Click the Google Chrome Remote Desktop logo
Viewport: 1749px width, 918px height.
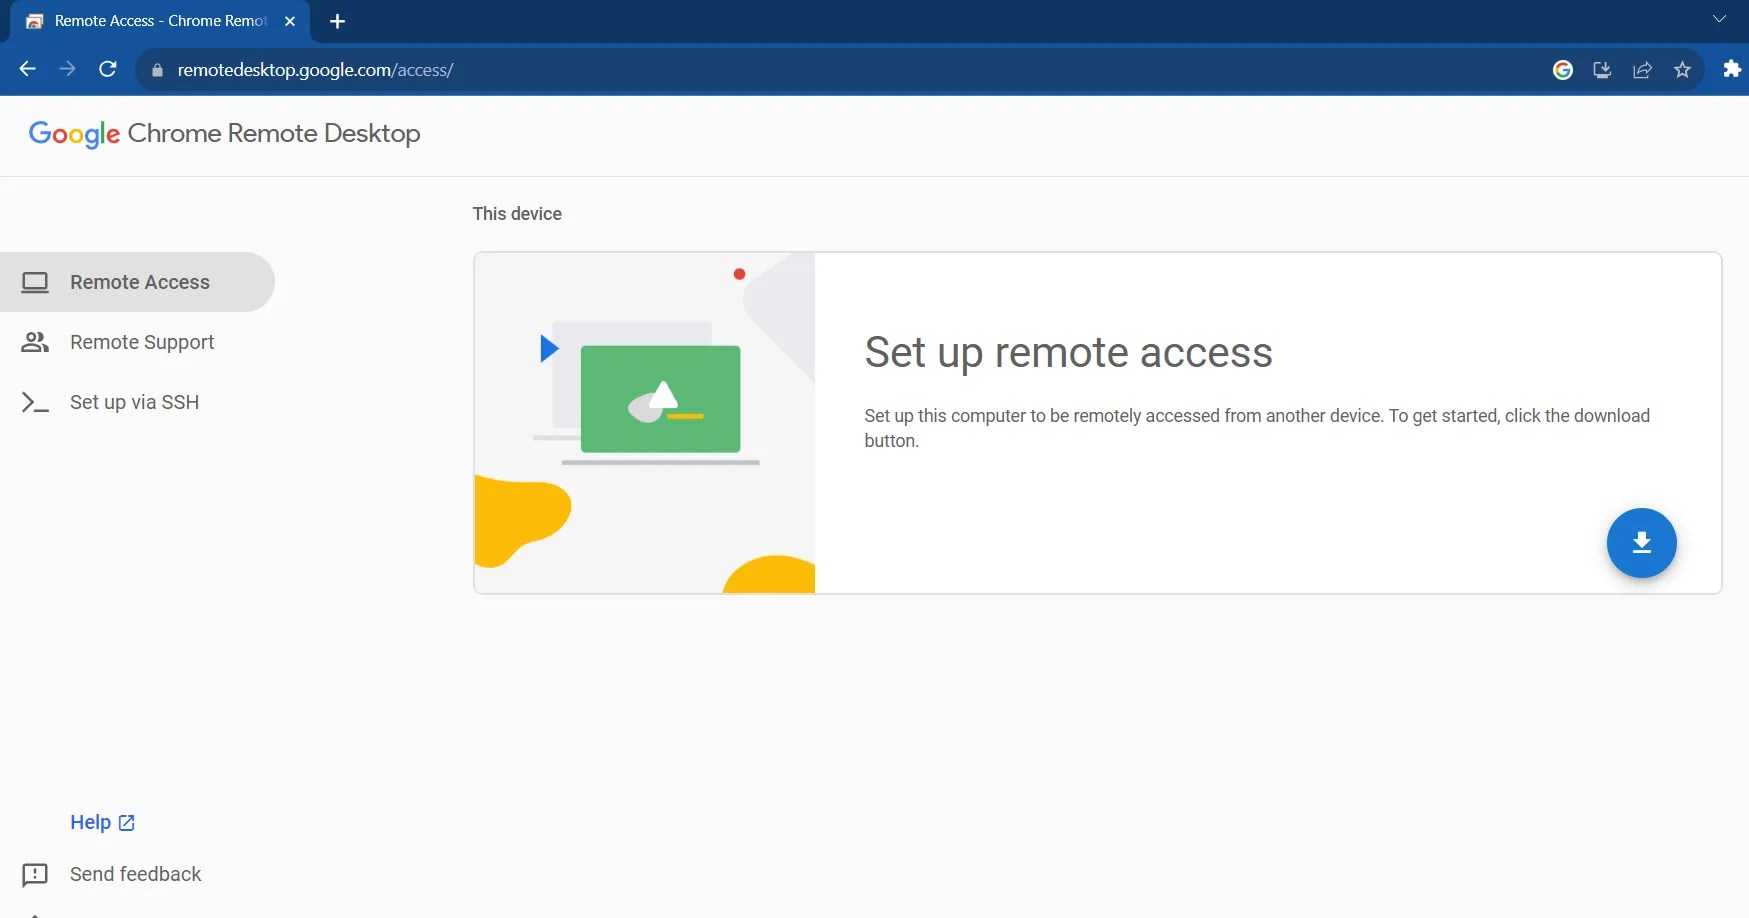224,134
